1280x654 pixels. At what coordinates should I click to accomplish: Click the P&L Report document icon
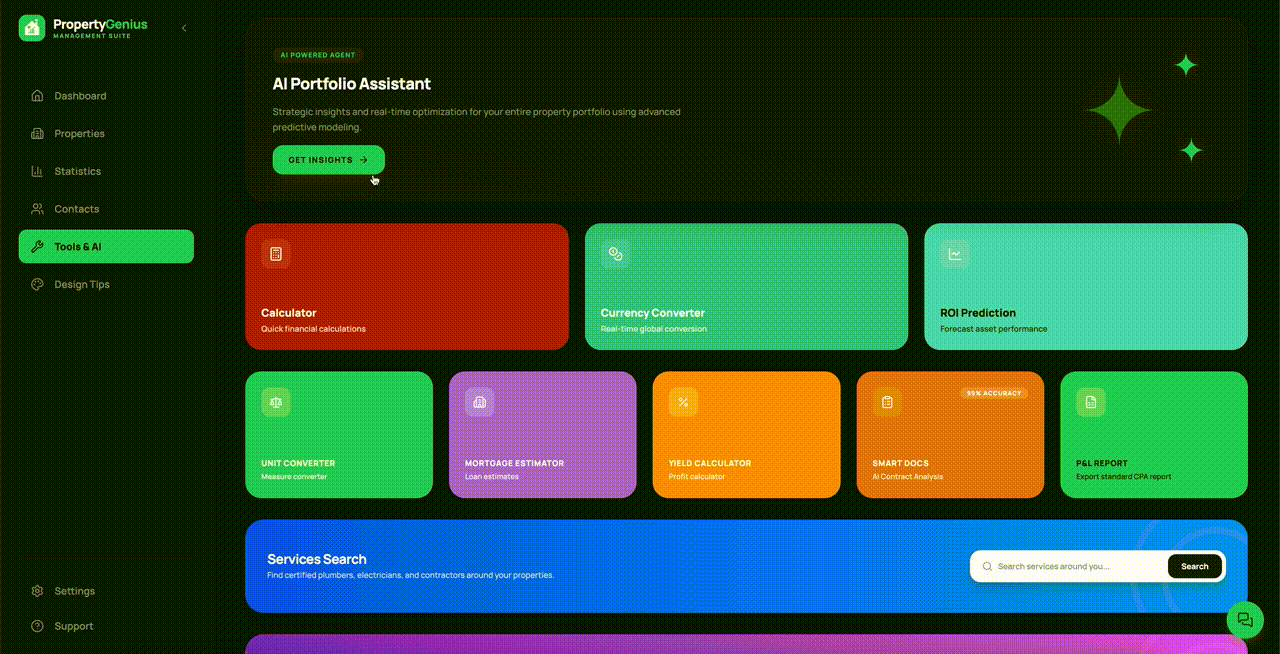pyautogui.click(x=1091, y=402)
